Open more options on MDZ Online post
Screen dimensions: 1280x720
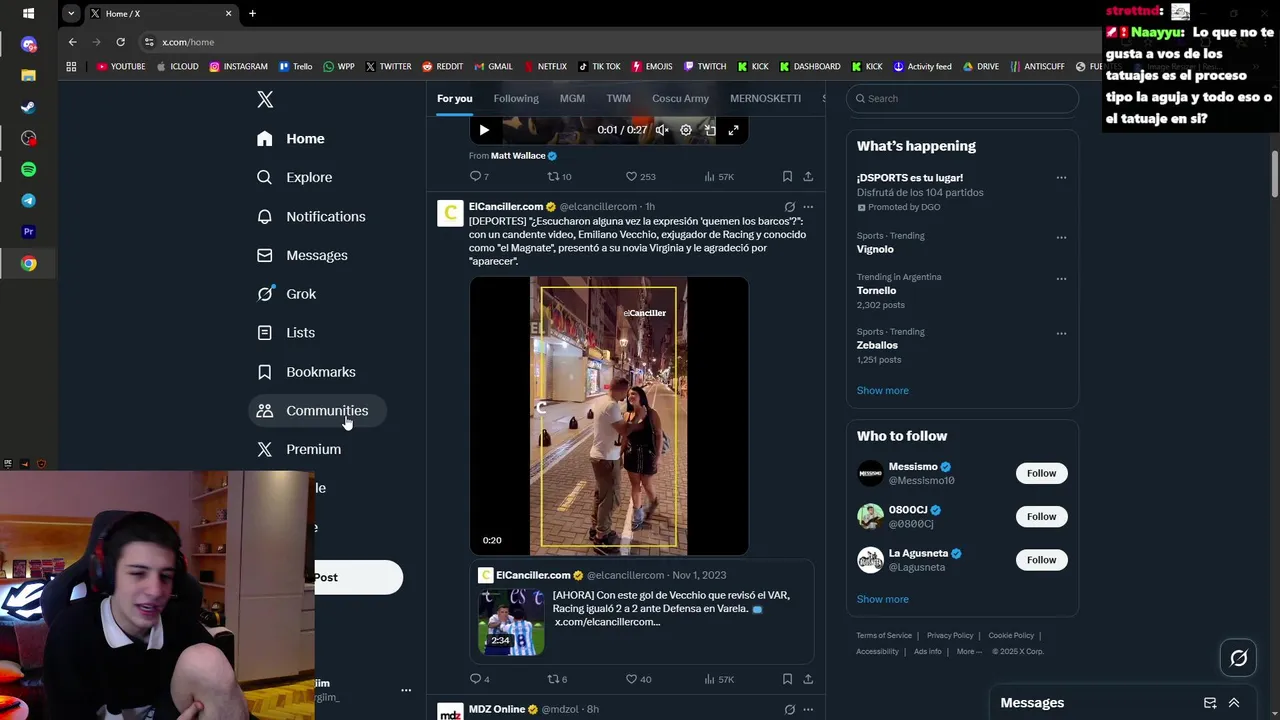pyautogui.click(x=808, y=710)
